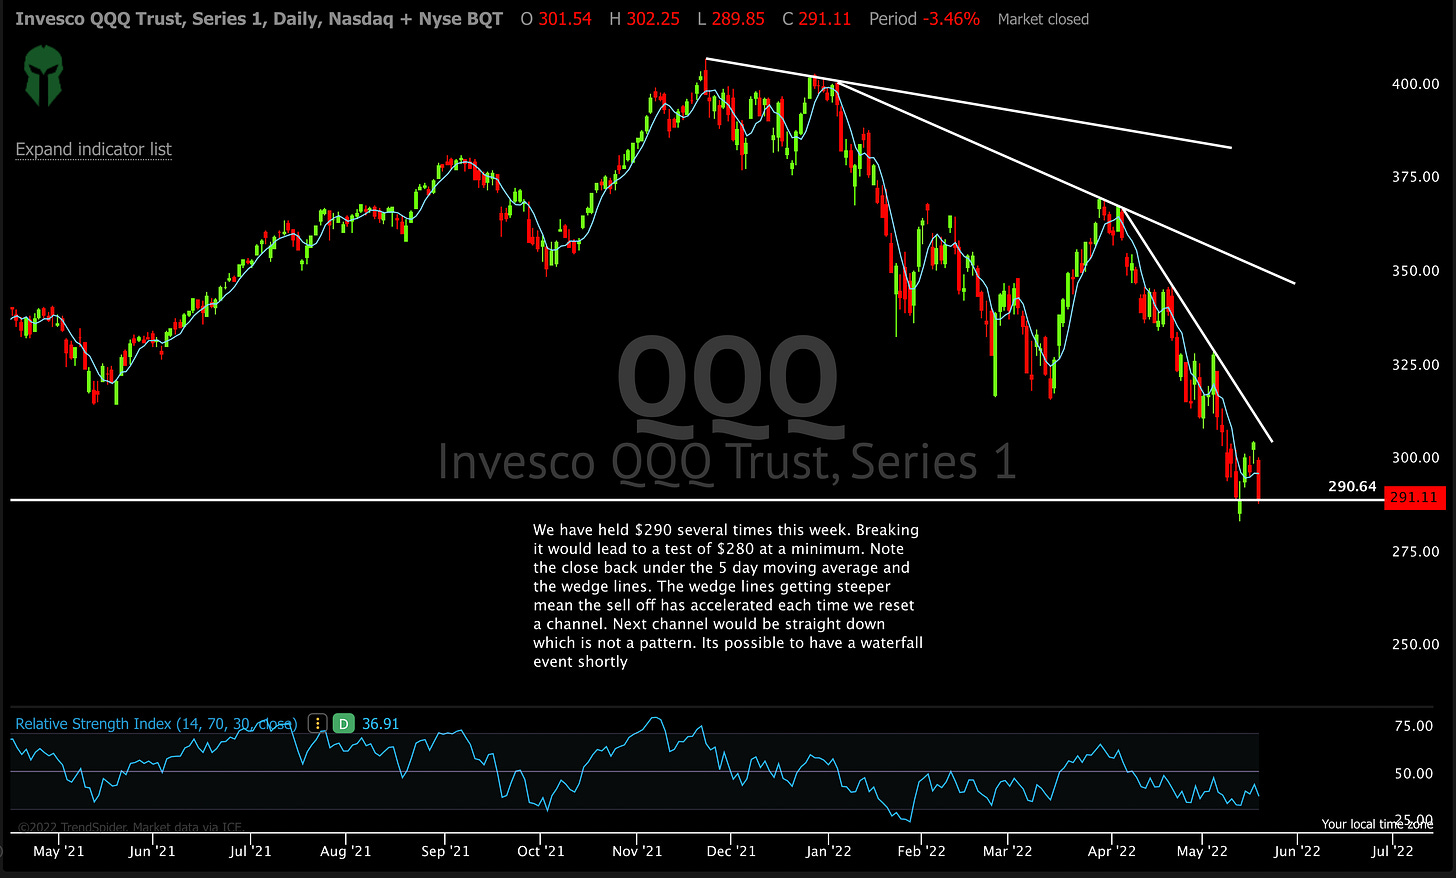Click the Period -3.46% readout

[924, 19]
